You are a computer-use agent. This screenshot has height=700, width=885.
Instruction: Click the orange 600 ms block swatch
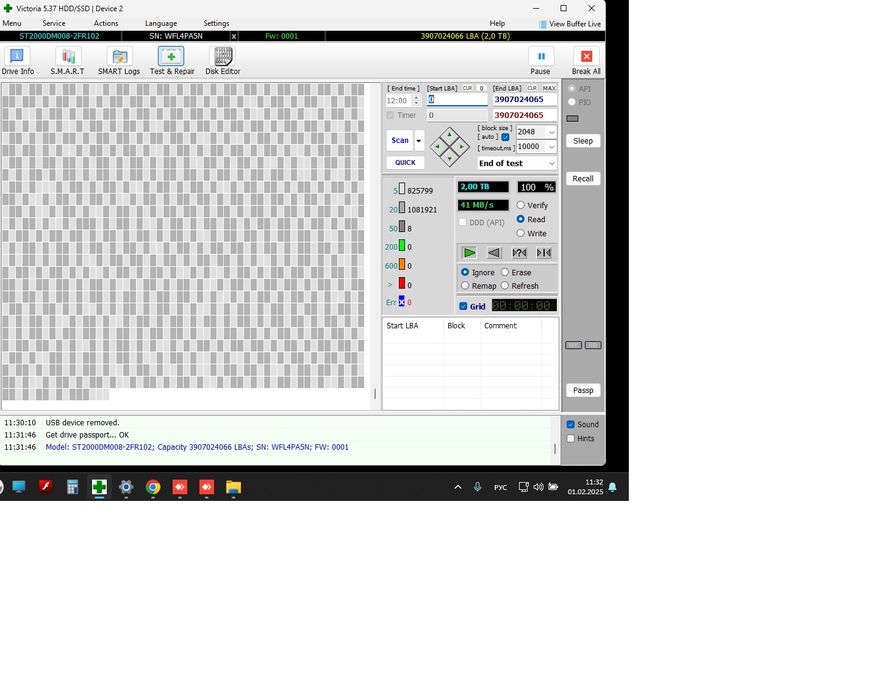coord(402,264)
